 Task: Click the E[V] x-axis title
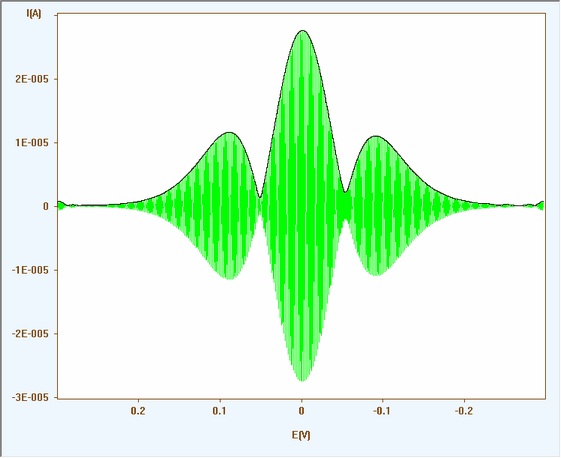tap(301, 435)
